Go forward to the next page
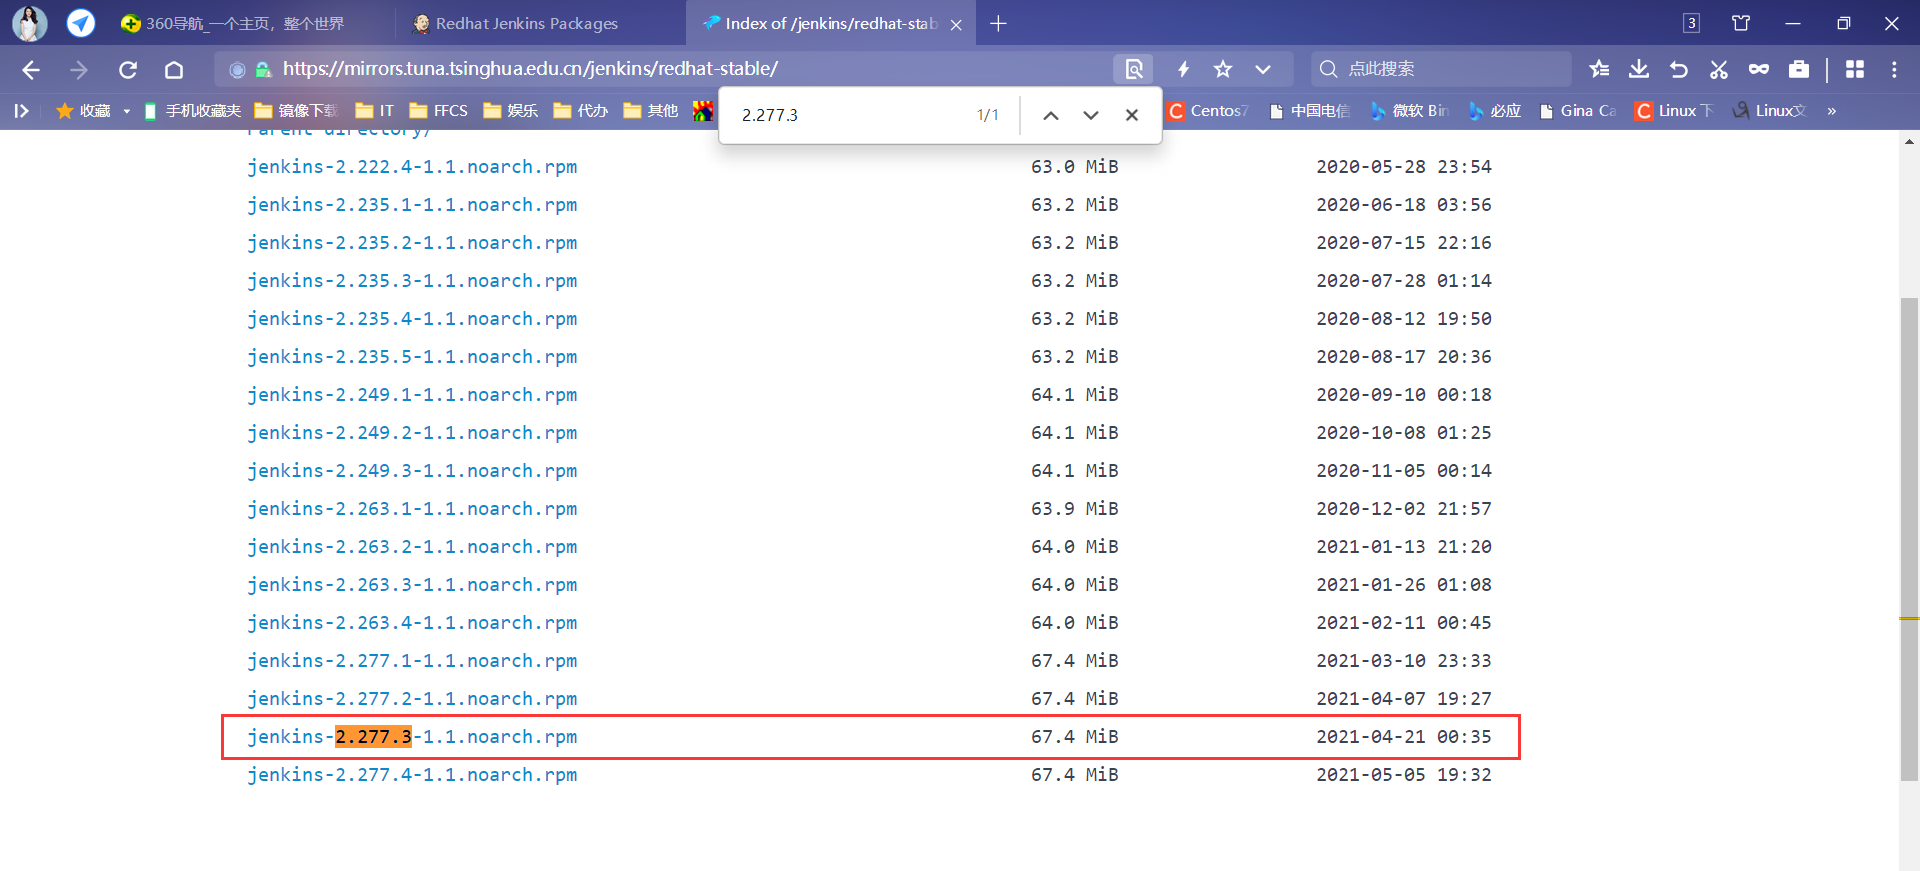This screenshot has height=871, width=1920. click(x=79, y=69)
